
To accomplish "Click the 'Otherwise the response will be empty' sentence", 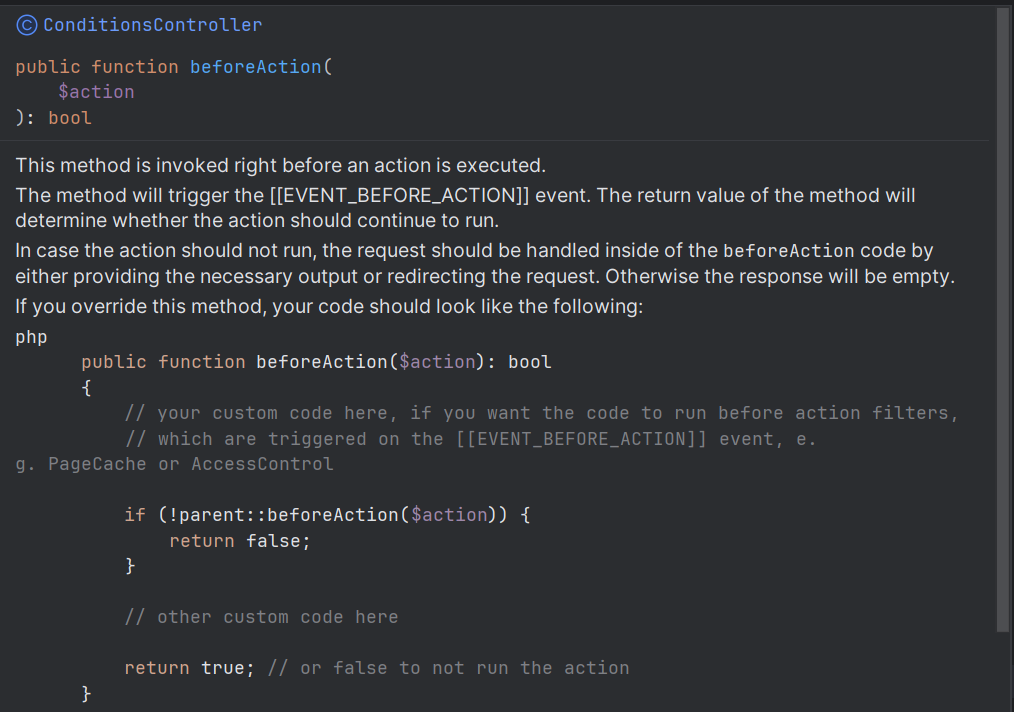I will (779, 277).
